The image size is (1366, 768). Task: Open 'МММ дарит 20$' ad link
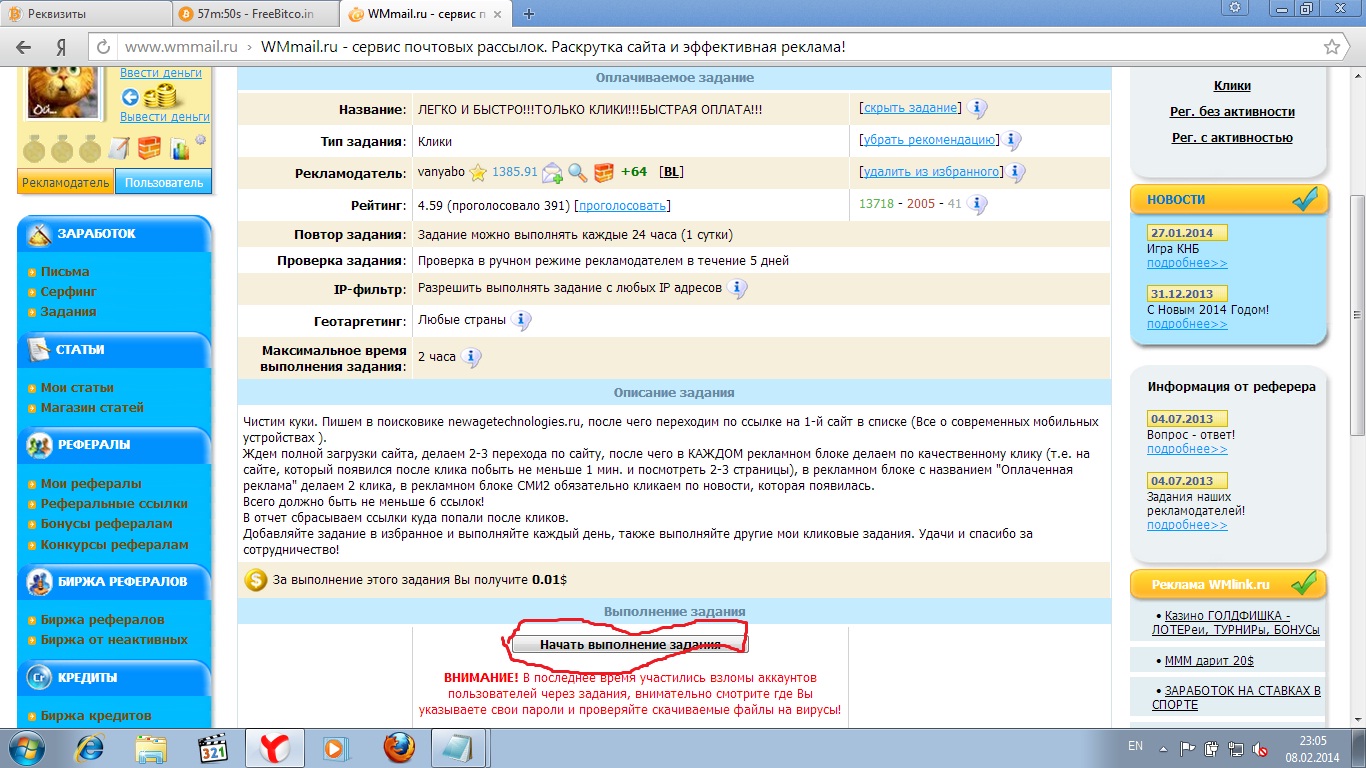(x=1209, y=661)
